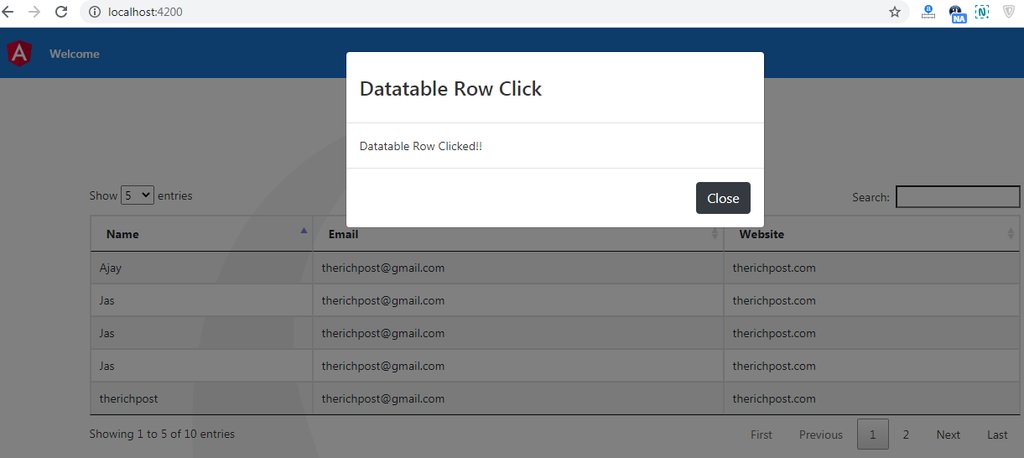The height and width of the screenshot is (458, 1024).
Task: Click the website cell in the therichpost row
Action: coord(872,399)
